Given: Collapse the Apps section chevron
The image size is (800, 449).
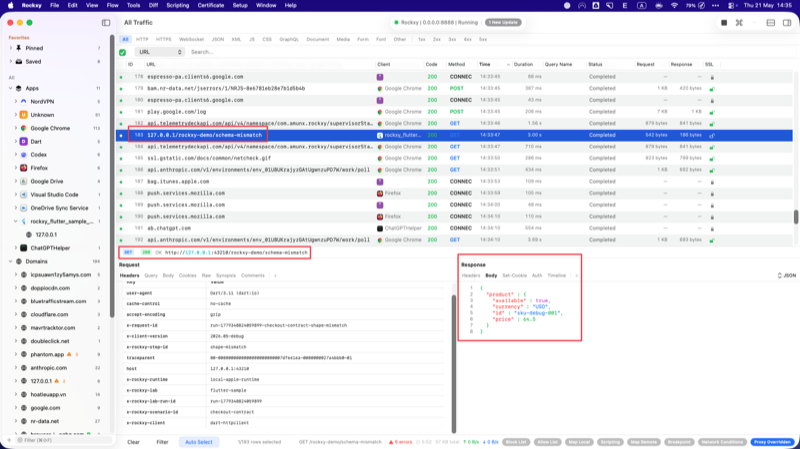Looking at the screenshot, I should click(x=11, y=88).
